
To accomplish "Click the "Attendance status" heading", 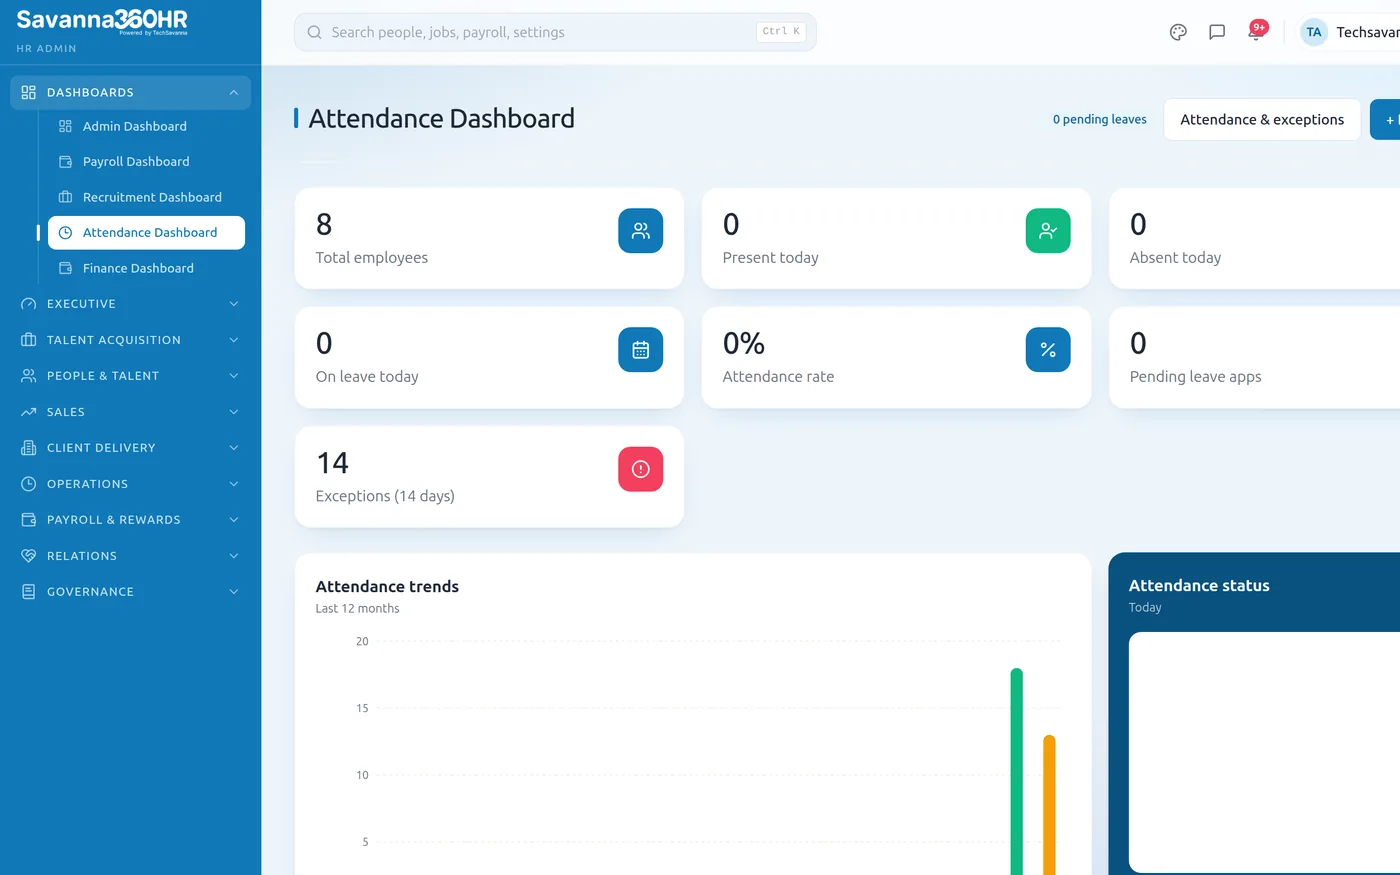I will 1199,586.
